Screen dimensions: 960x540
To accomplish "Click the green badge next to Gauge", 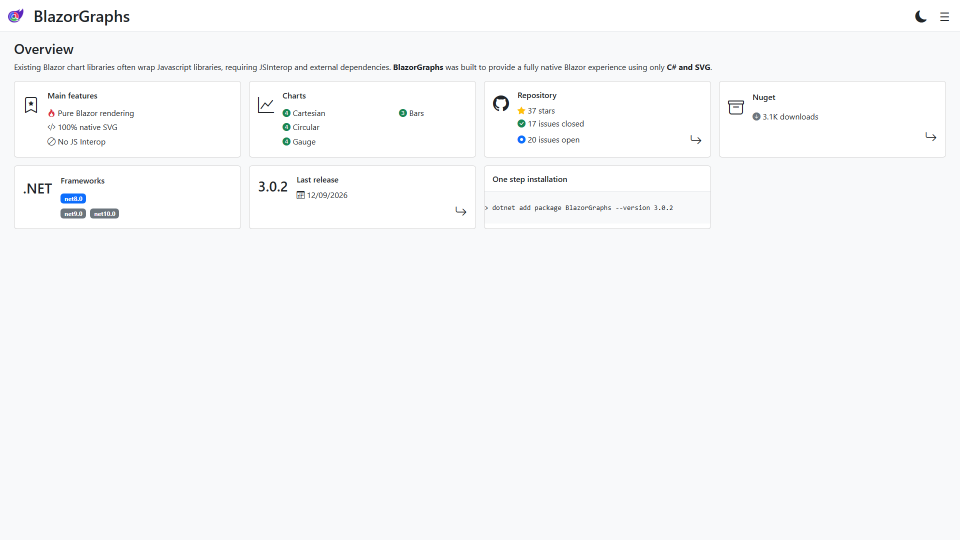I will [287, 141].
